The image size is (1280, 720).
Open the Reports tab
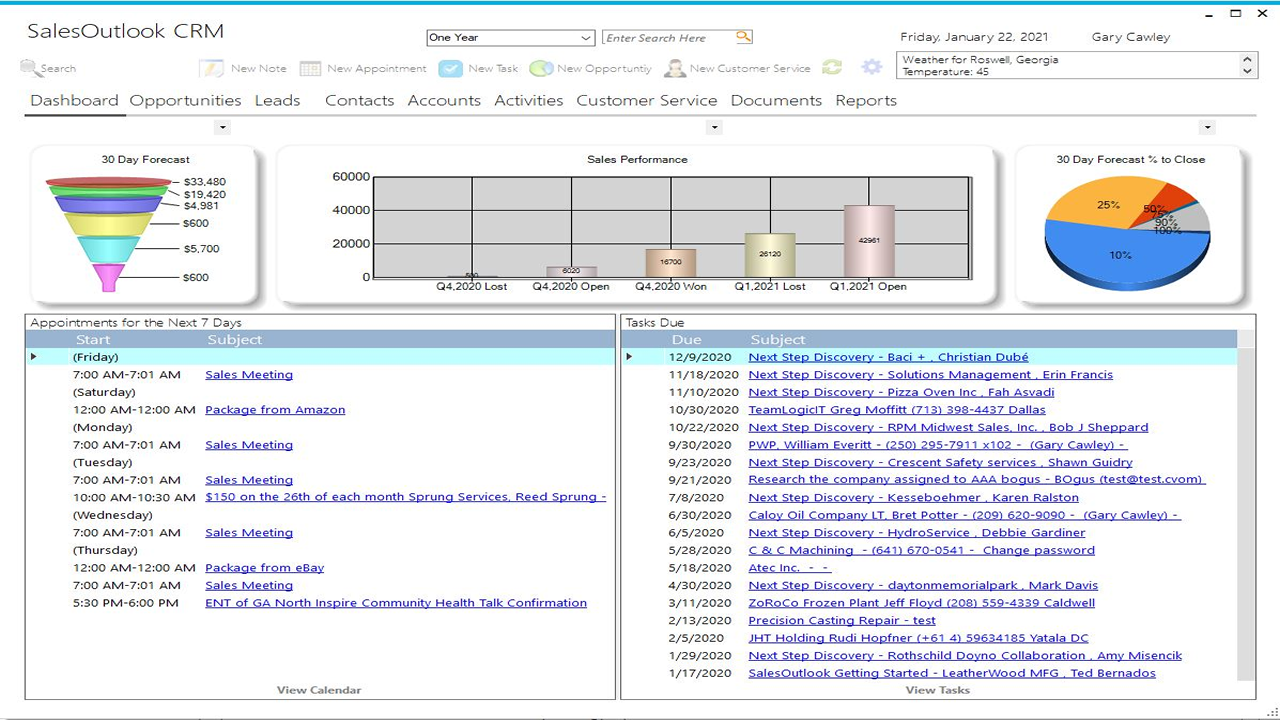(x=865, y=100)
